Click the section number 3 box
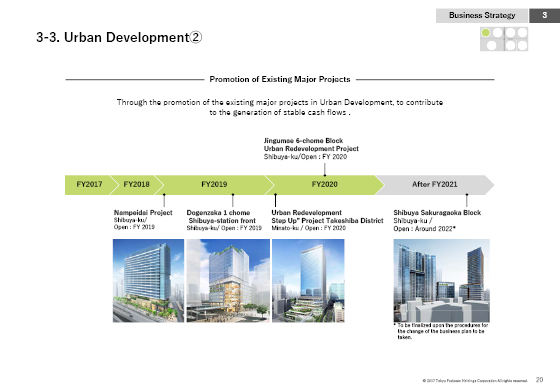The image size is (560, 388). (544, 15)
